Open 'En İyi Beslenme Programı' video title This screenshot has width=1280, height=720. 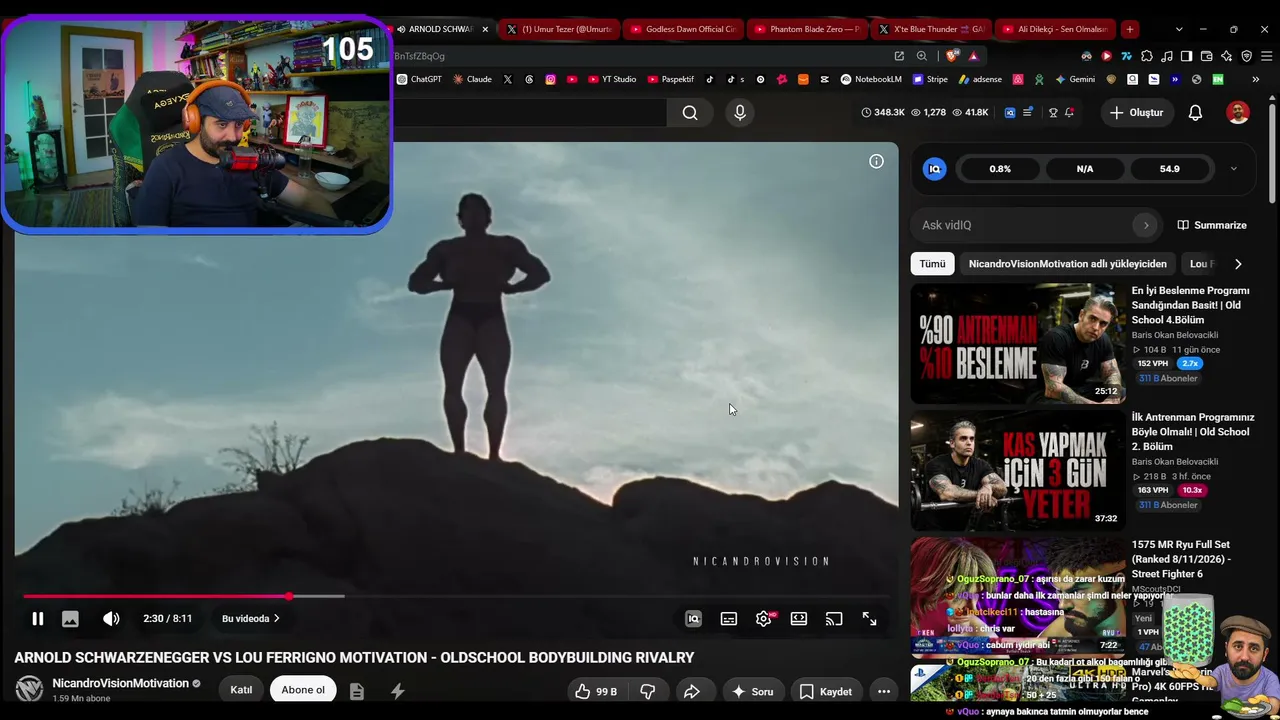click(1193, 305)
